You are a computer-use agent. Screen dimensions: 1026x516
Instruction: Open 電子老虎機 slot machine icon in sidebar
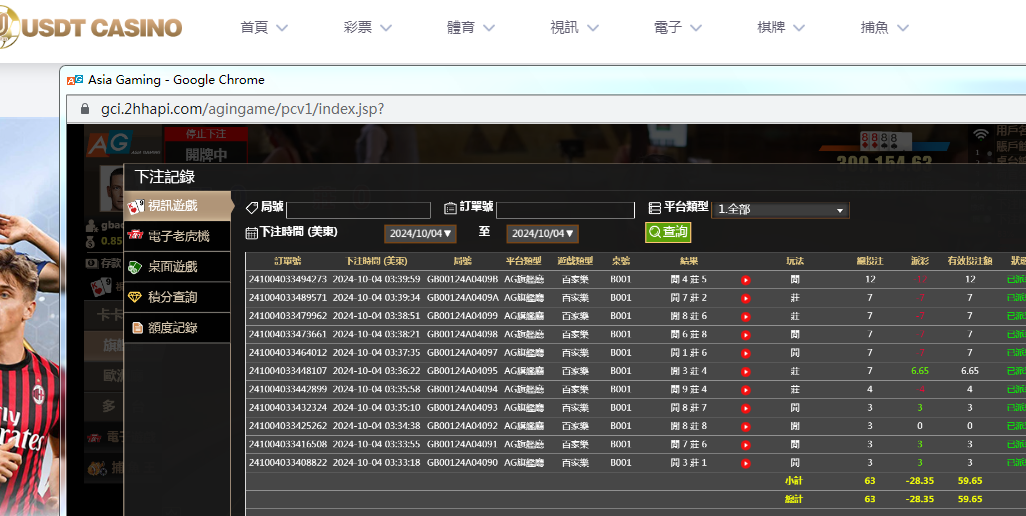click(x=136, y=237)
